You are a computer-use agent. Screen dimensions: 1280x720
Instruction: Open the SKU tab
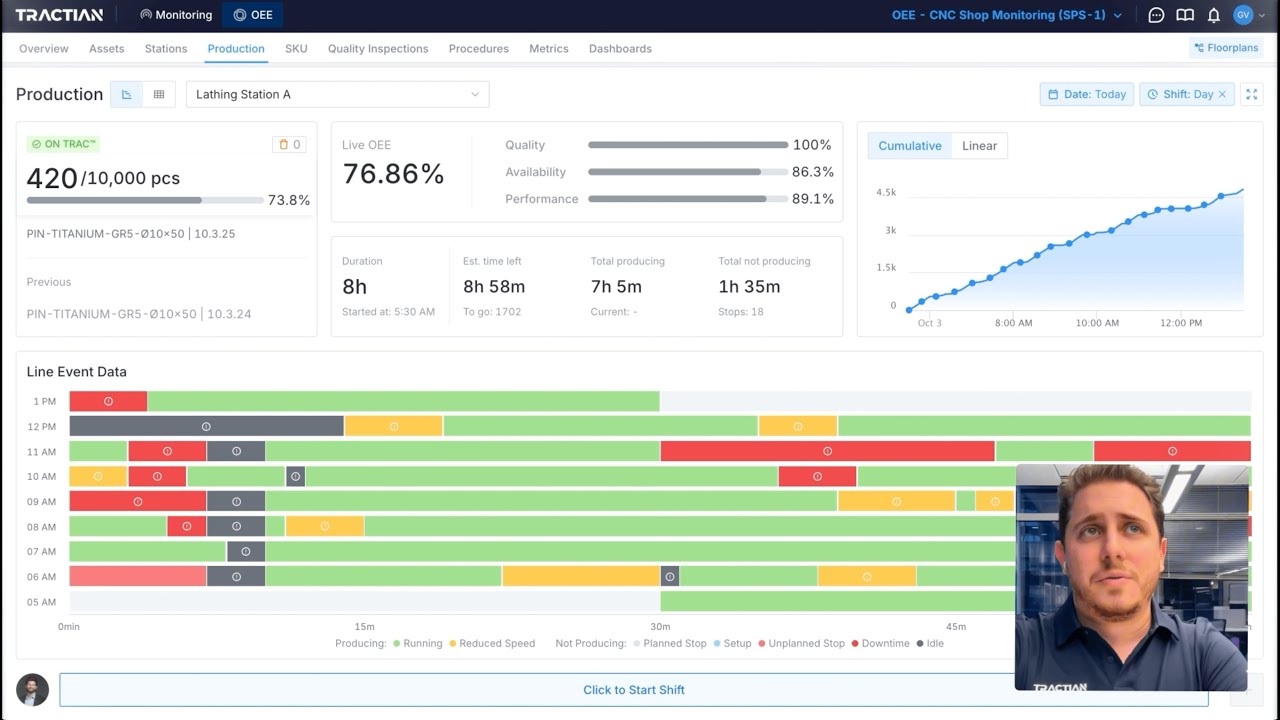pyautogui.click(x=296, y=48)
